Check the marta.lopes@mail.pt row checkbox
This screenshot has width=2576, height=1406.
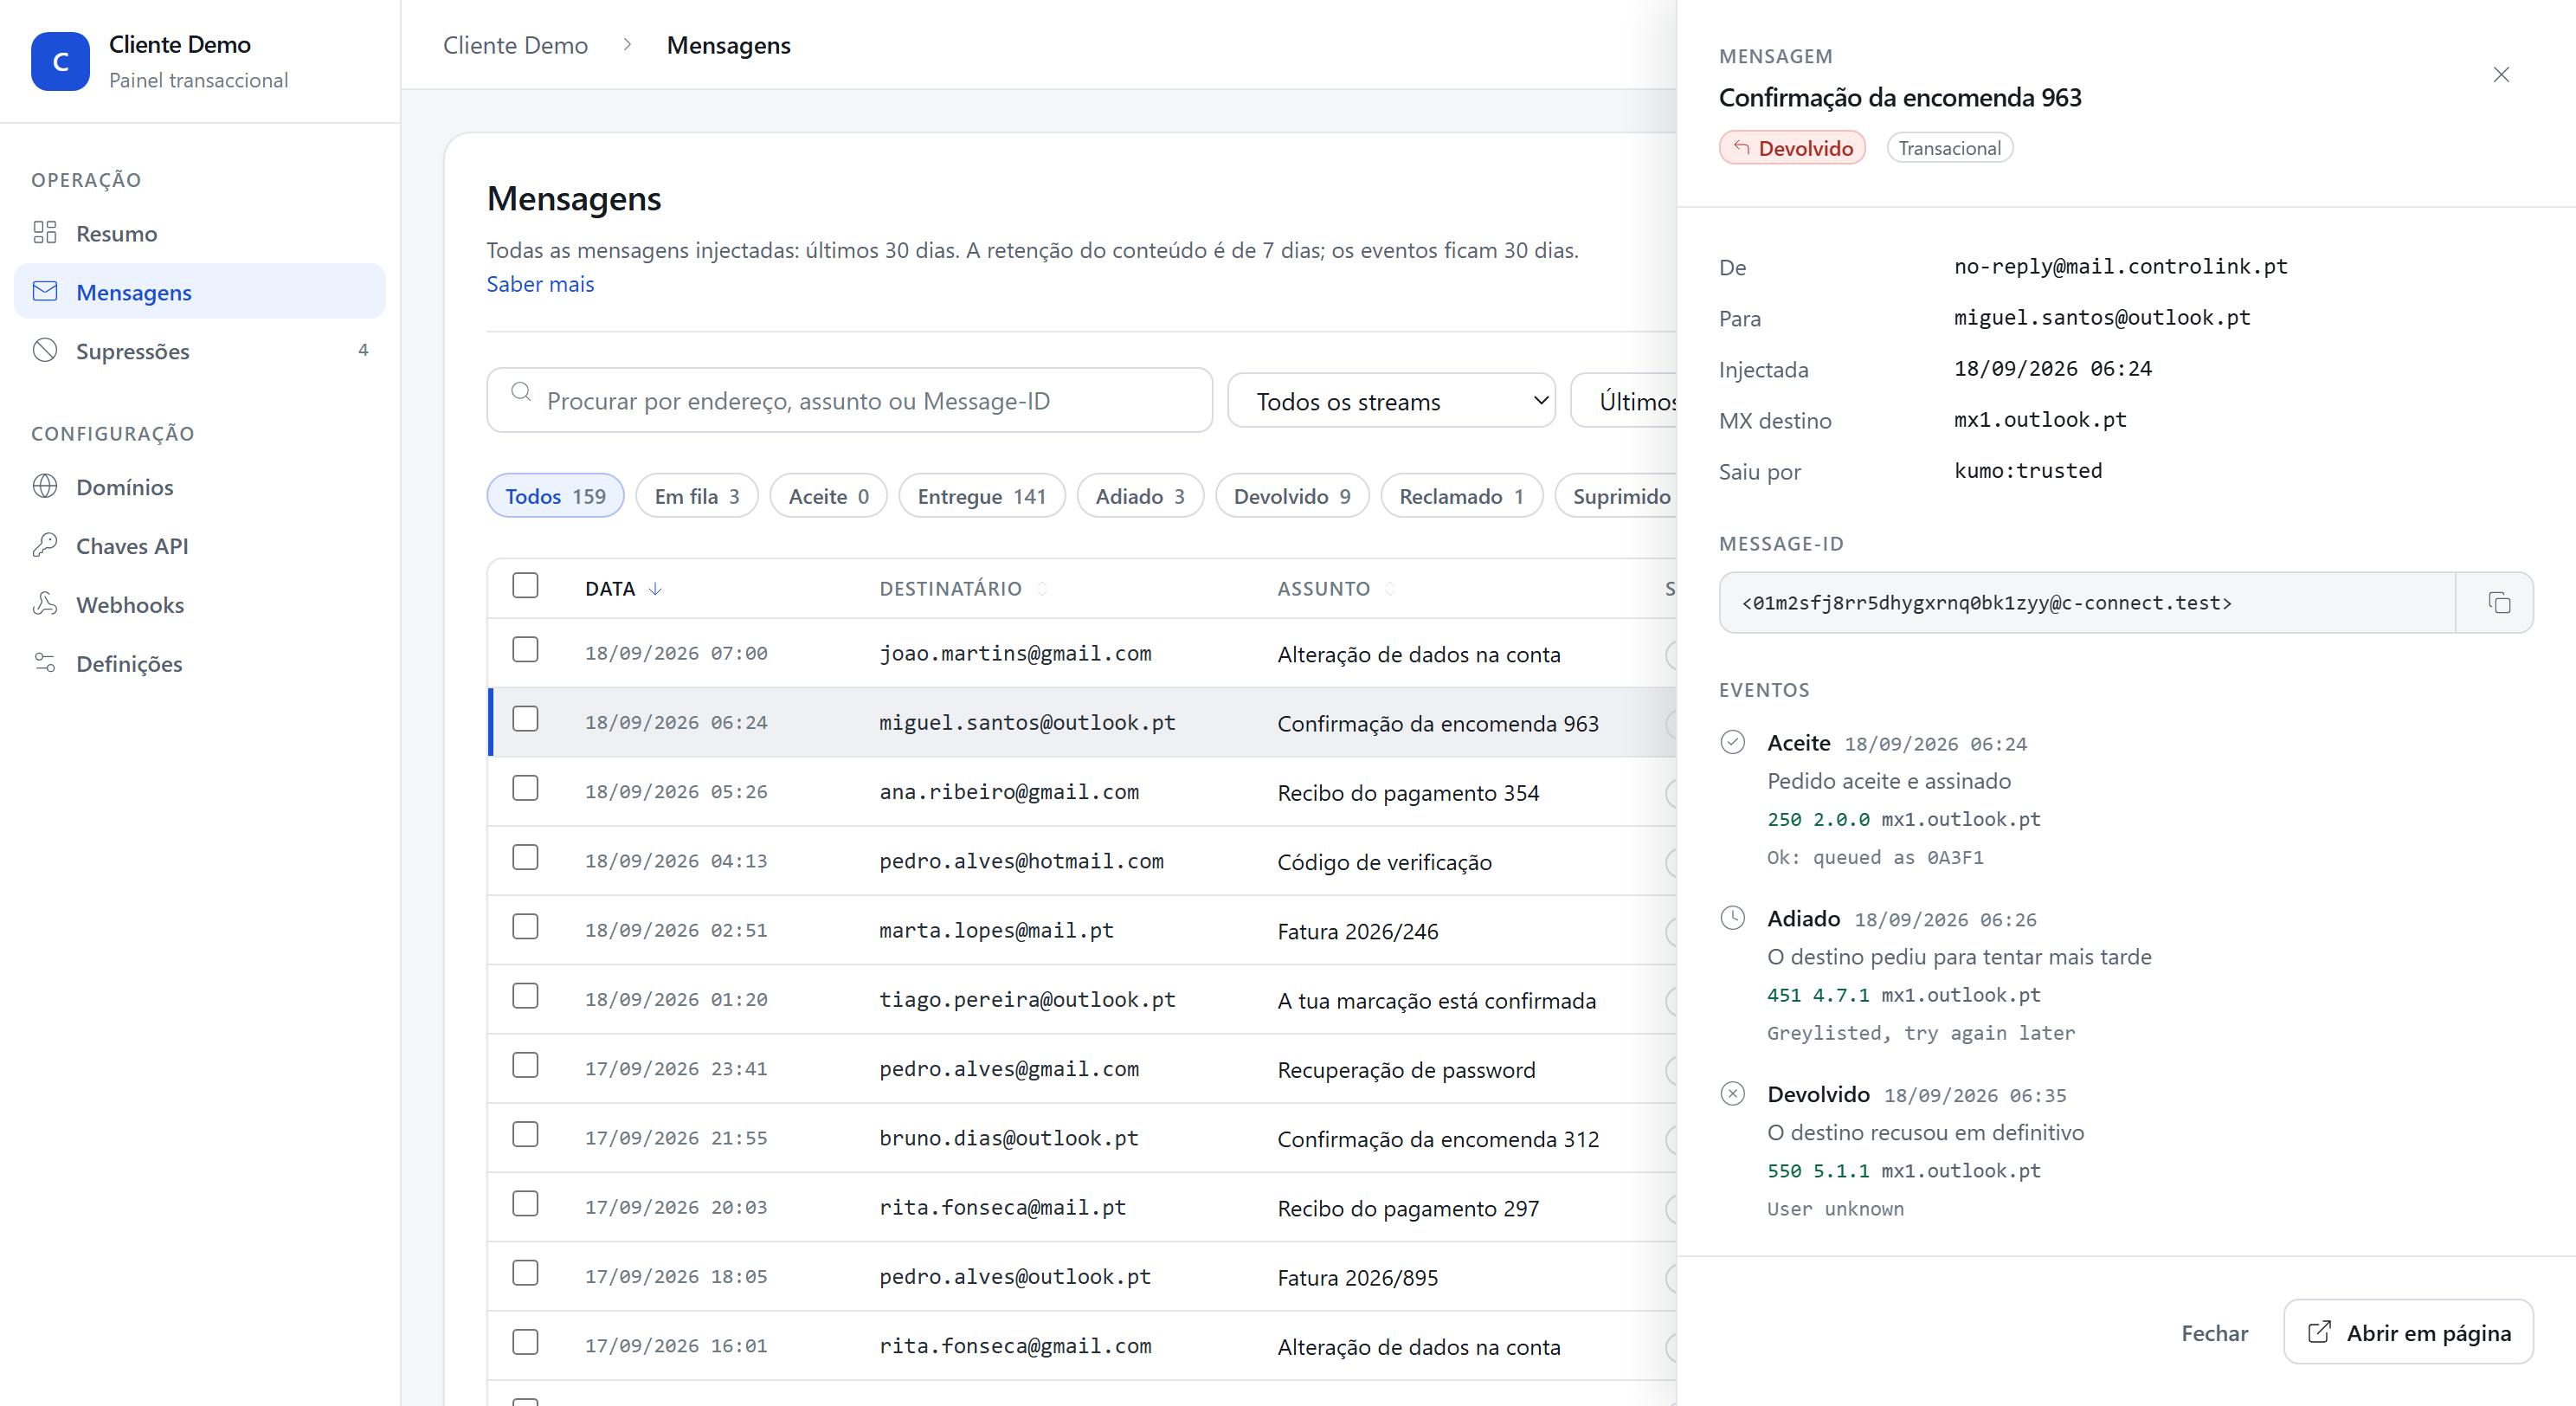525,928
